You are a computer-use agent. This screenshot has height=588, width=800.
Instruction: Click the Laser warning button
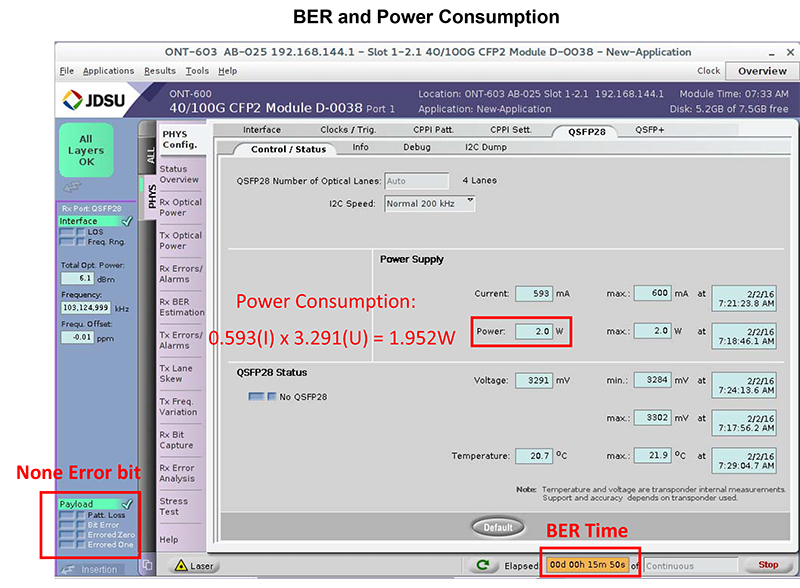point(193,566)
